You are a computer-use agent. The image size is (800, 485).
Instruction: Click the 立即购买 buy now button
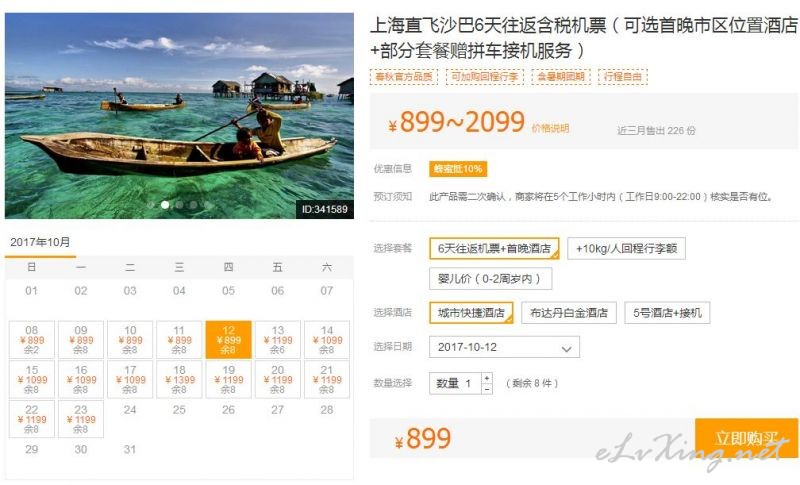[x=746, y=438]
